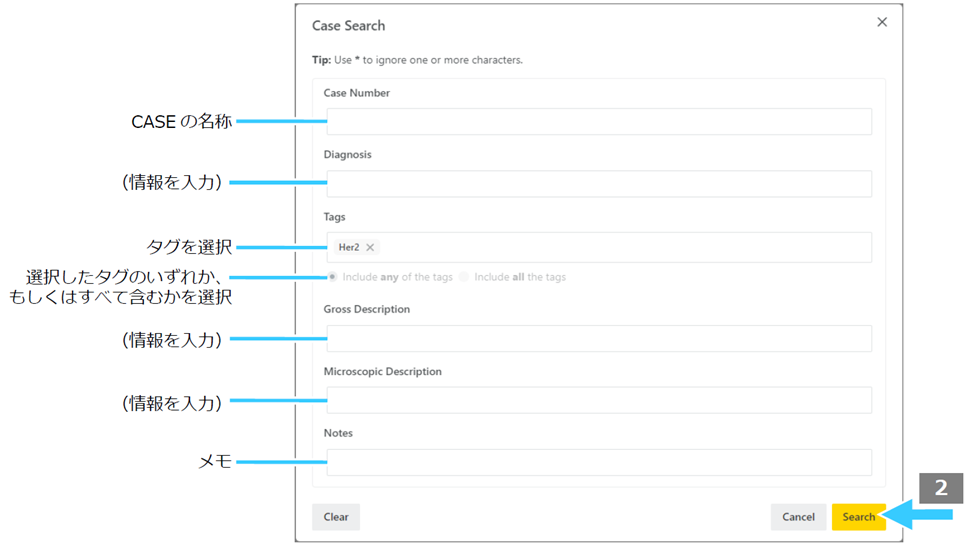
Task: Click the メモ annotation label
Action: click(215, 461)
